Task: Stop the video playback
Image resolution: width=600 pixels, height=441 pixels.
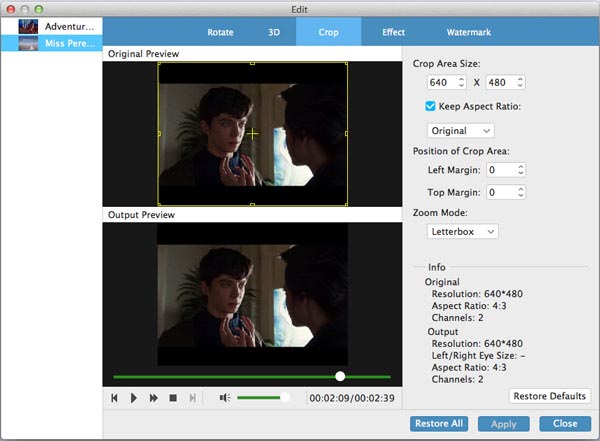Action: (173, 398)
